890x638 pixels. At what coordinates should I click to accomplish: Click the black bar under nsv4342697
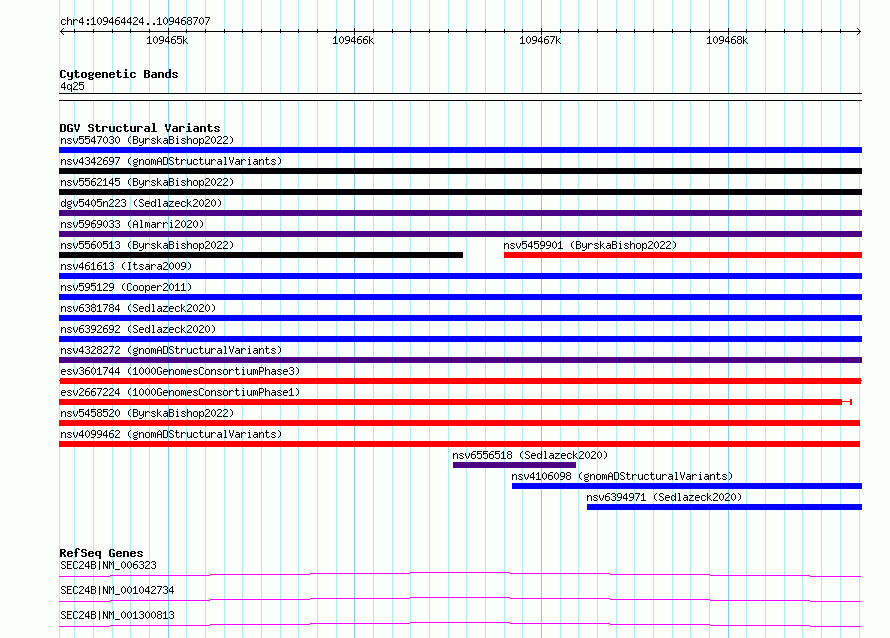(x=460, y=171)
